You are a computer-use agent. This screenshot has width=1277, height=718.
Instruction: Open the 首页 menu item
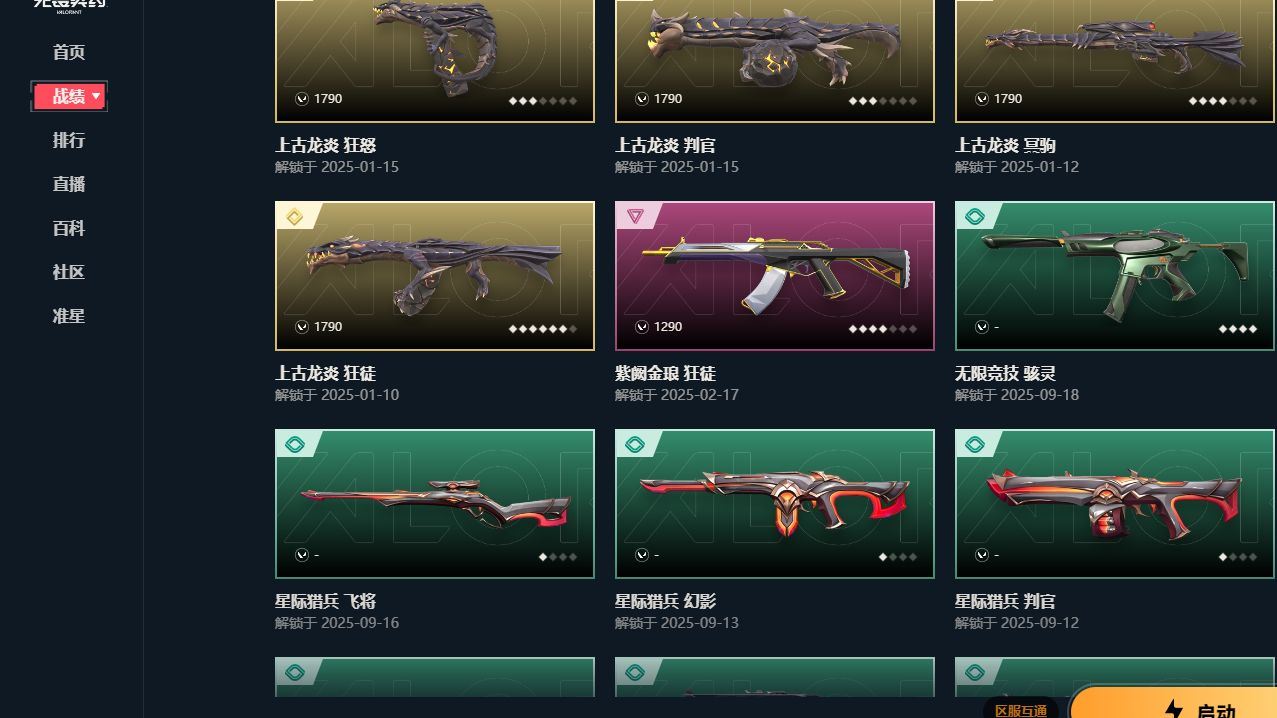pos(69,52)
